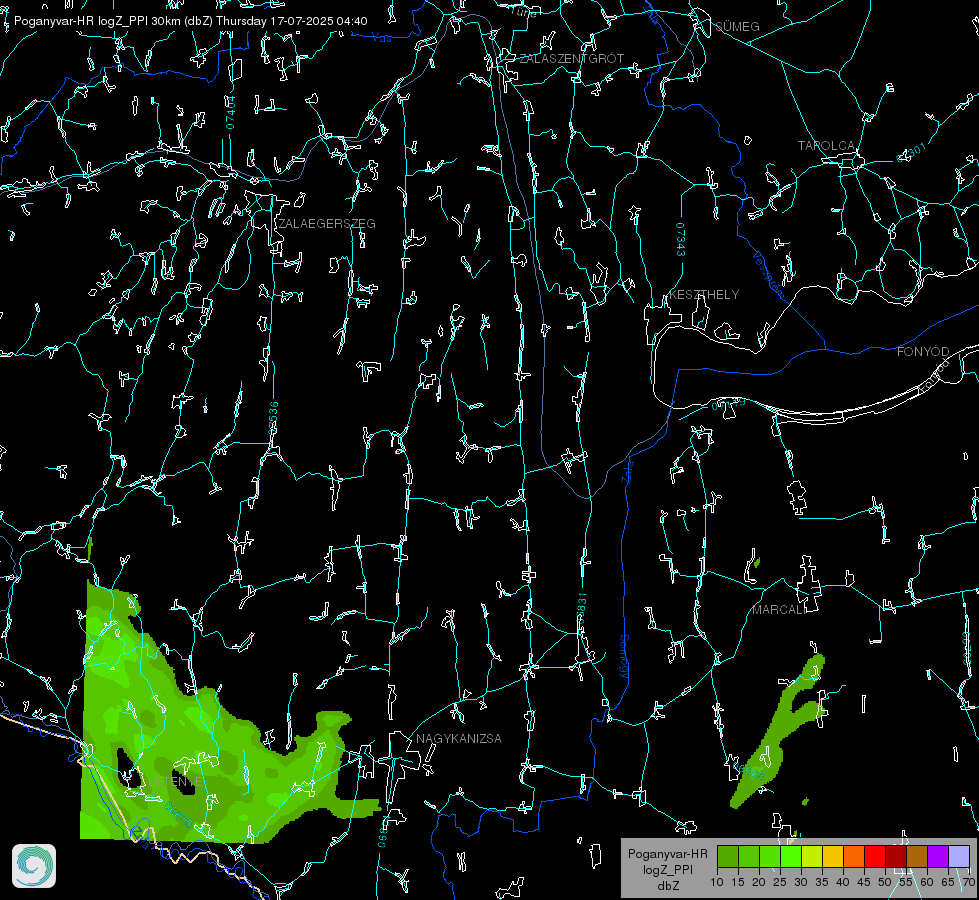
Task: Click the dbZ unit label in legend
Action: [x=667, y=886]
